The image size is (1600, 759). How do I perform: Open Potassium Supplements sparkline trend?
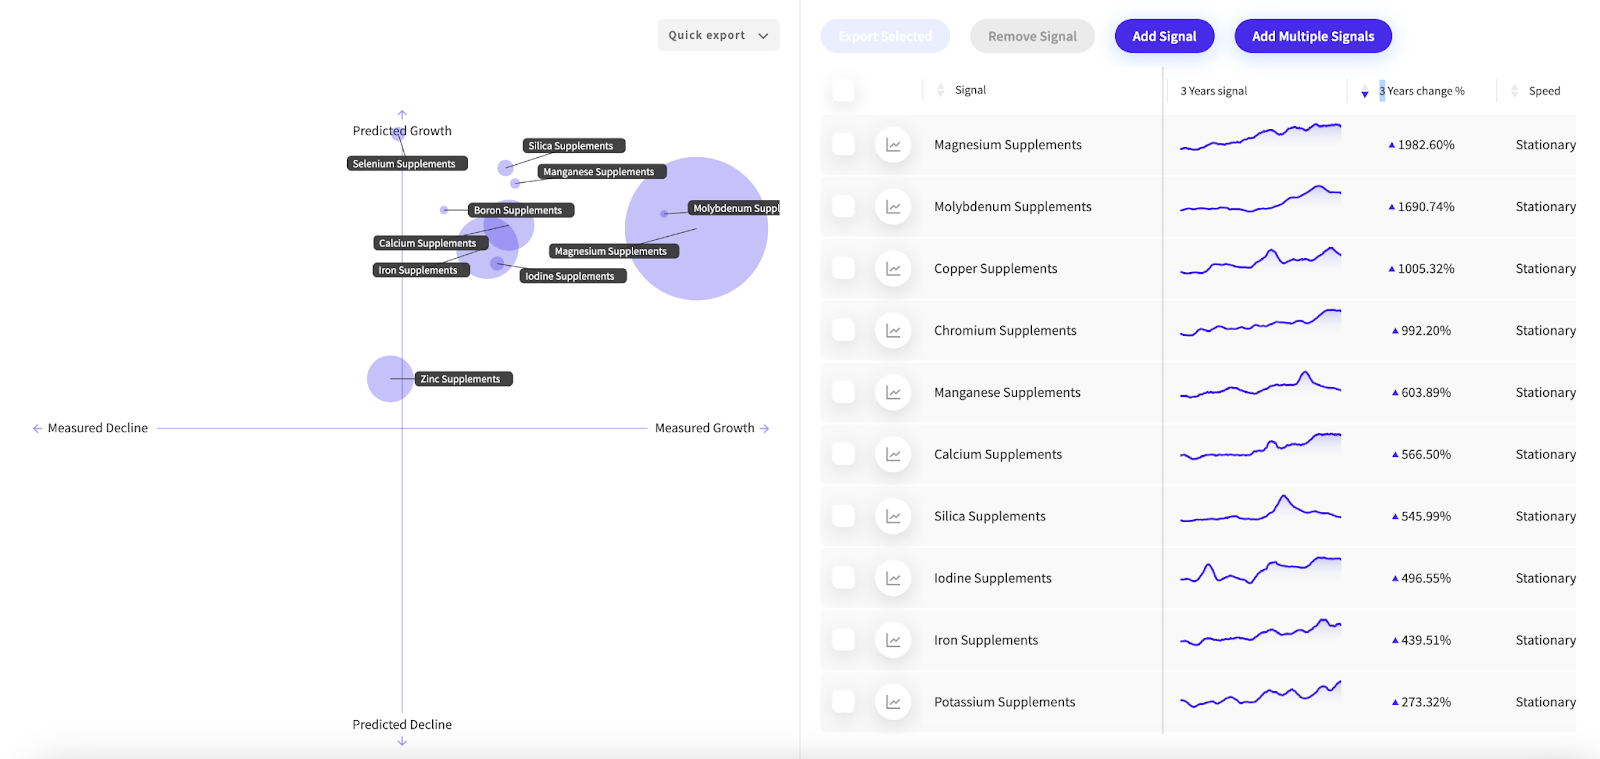pyautogui.click(x=1260, y=695)
